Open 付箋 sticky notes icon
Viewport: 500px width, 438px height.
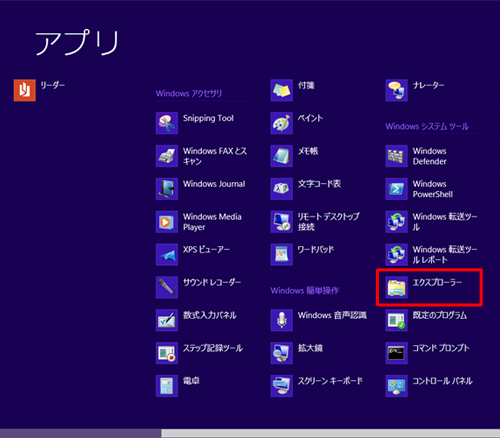point(282,90)
